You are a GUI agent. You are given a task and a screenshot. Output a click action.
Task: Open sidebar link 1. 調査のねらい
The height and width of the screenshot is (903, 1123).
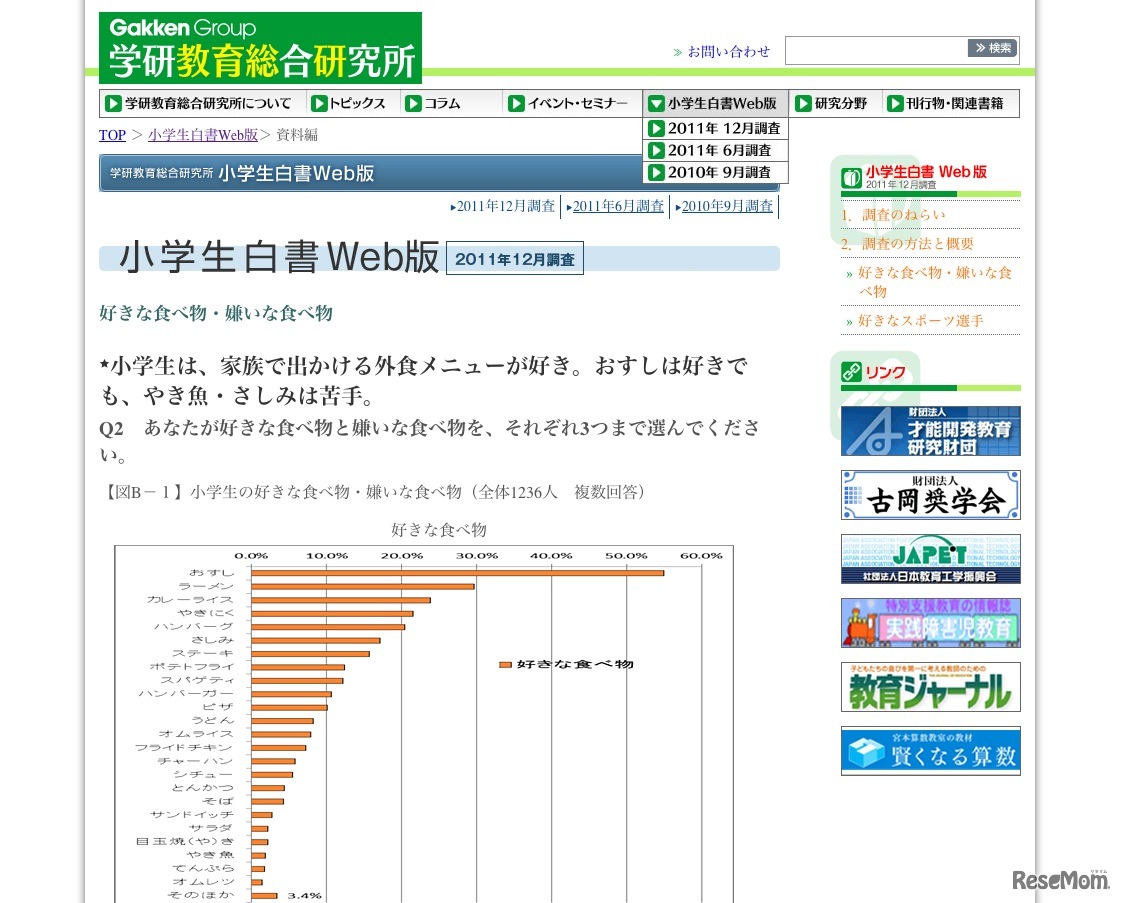(894, 215)
